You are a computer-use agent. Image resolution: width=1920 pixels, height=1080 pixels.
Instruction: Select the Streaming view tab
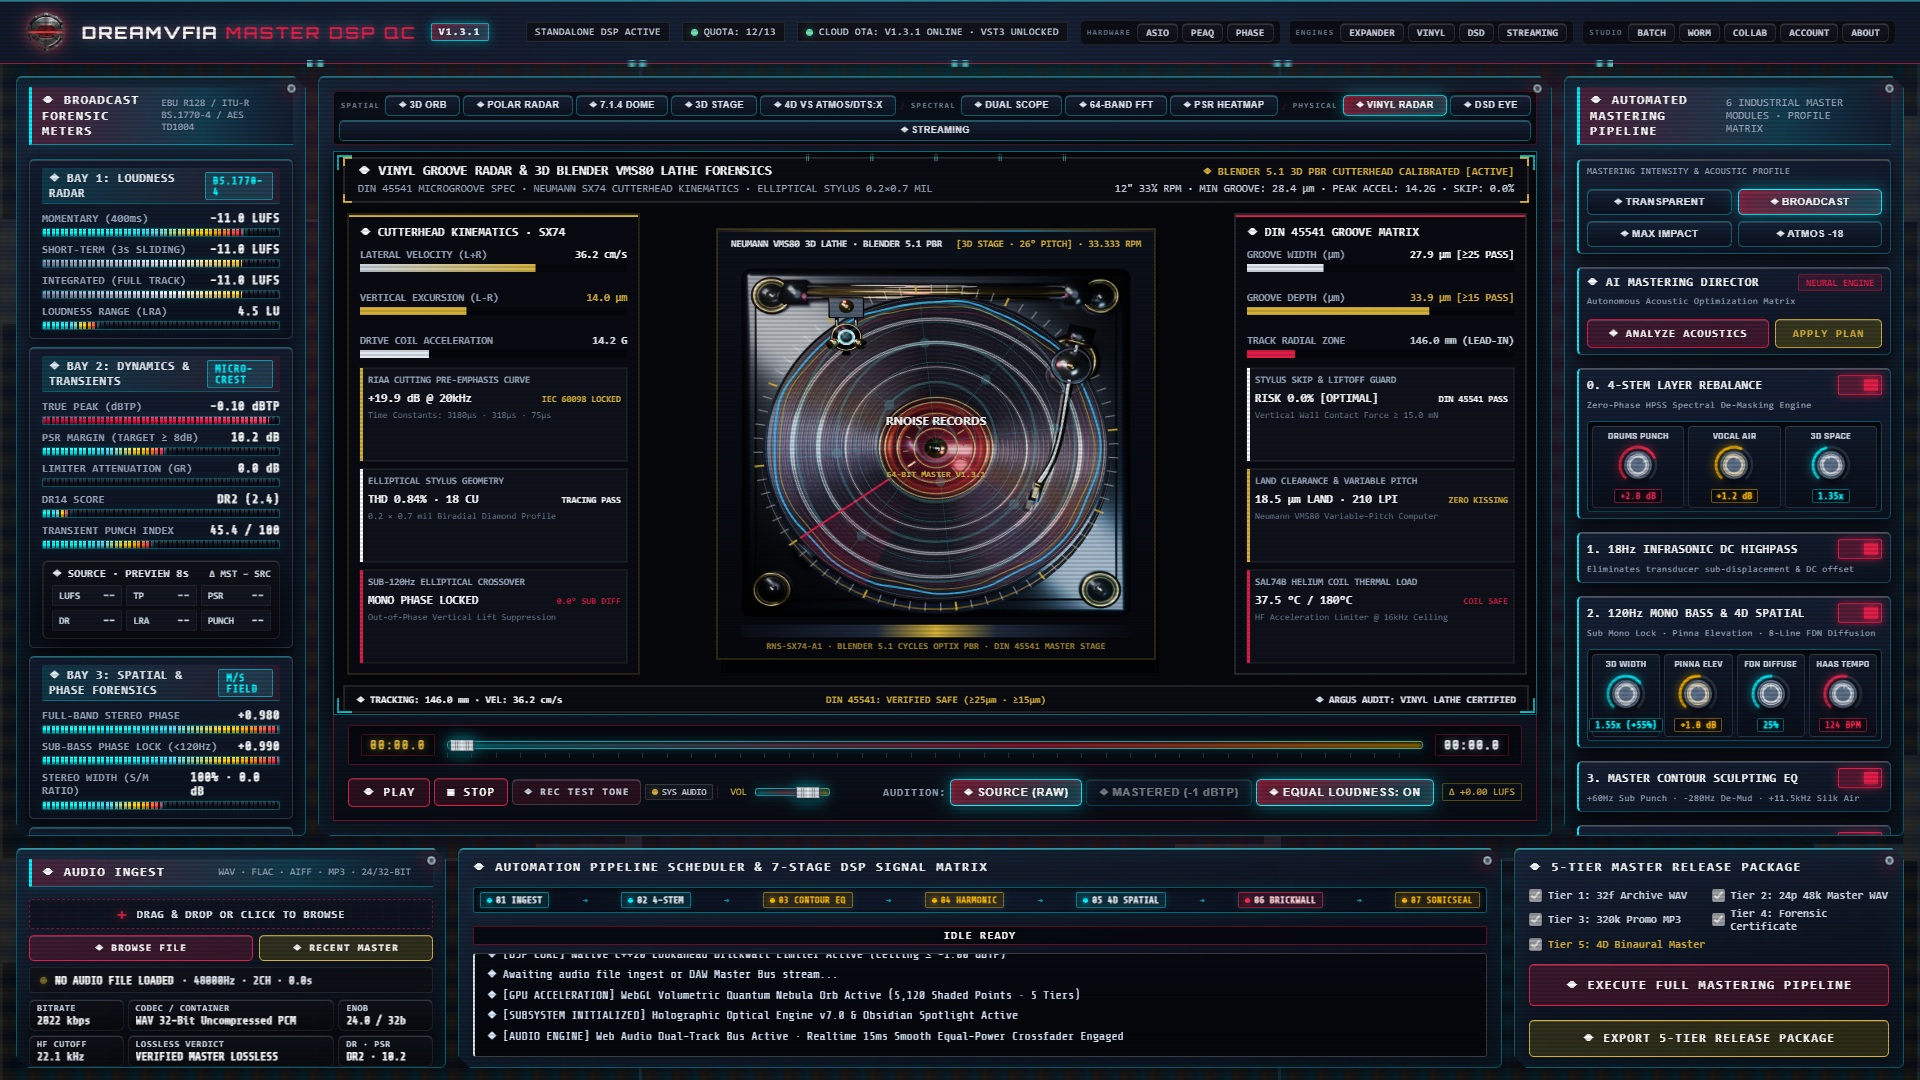pos(934,130)
